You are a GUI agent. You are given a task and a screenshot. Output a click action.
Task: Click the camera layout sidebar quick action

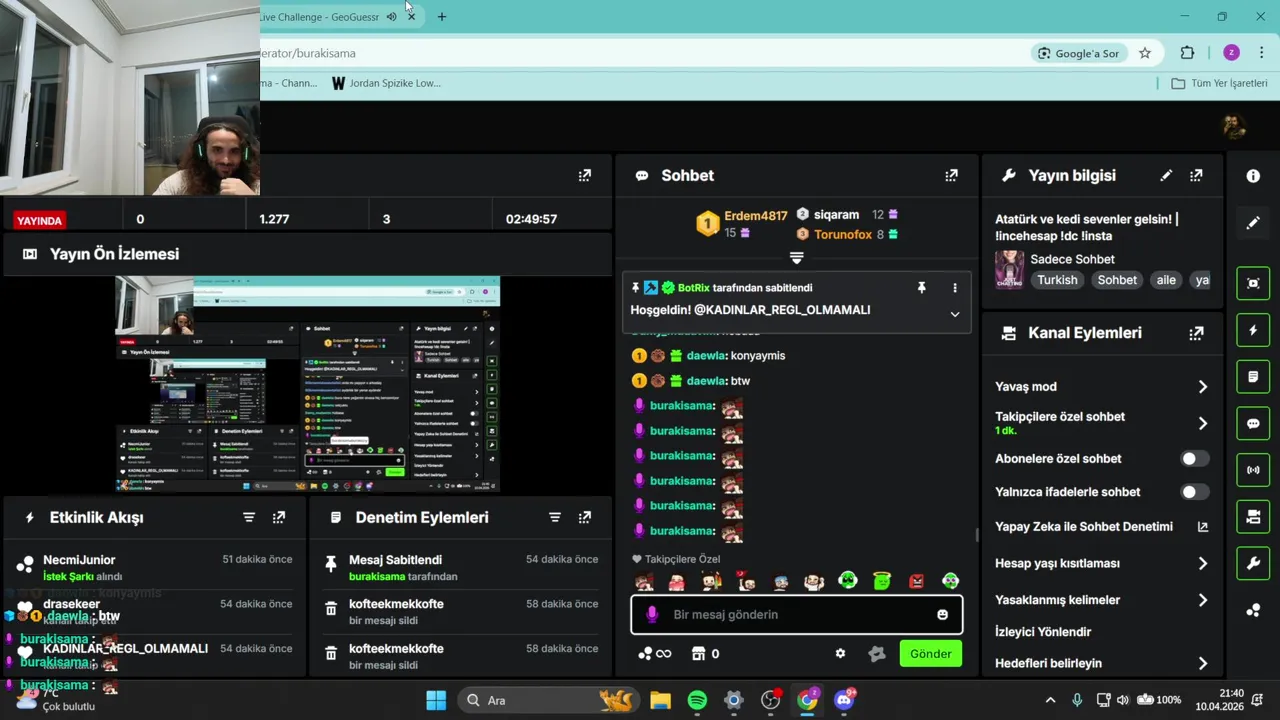click(x=1253, y=517)
